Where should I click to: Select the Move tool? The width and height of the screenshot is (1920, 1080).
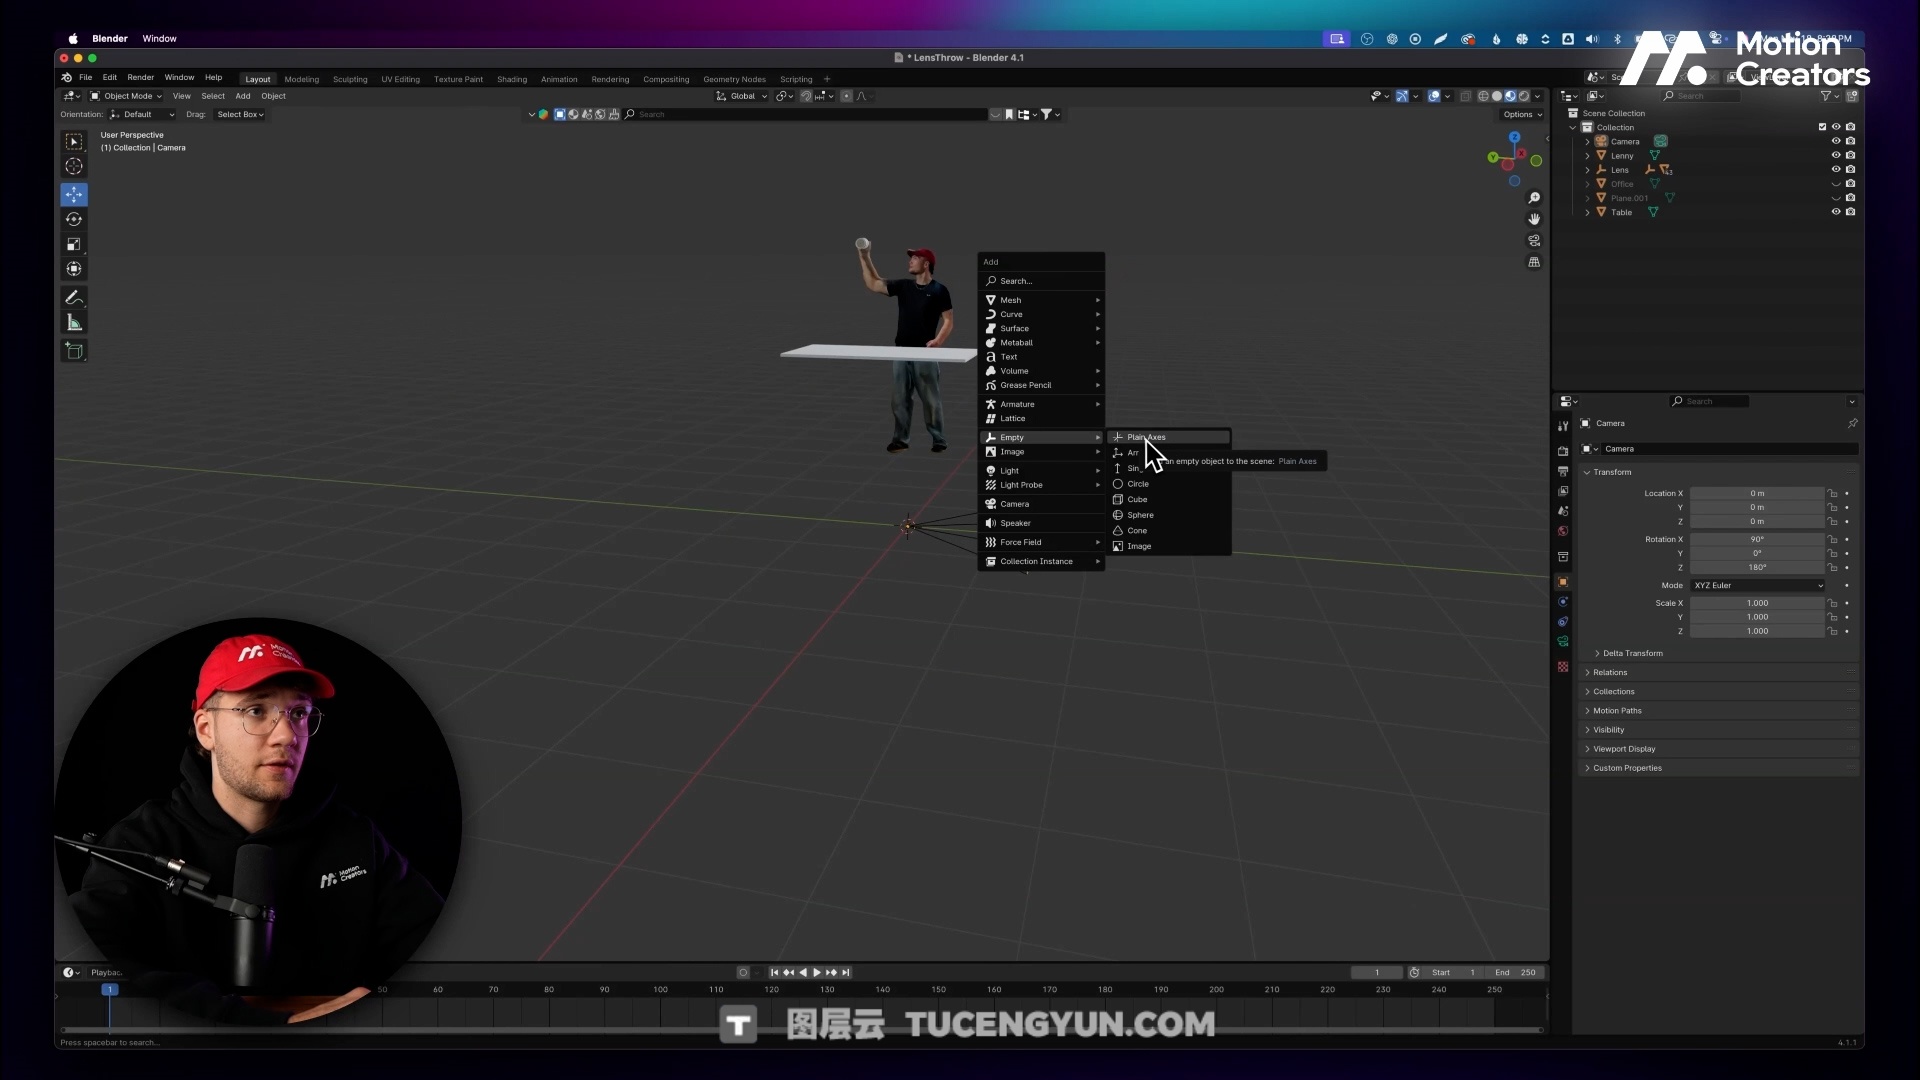point(74,194)
